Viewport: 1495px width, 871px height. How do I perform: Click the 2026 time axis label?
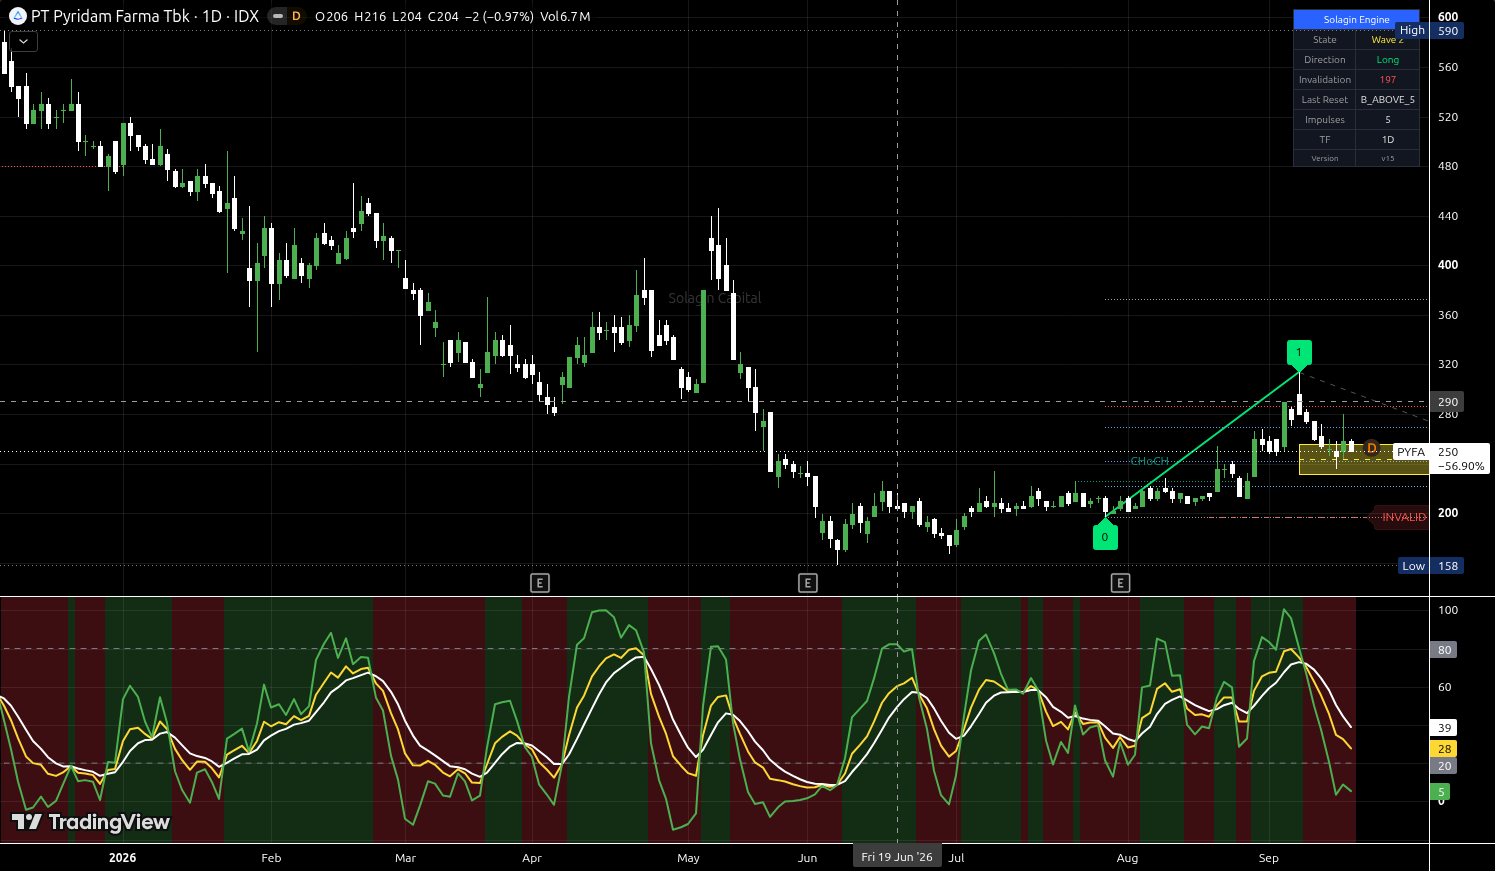click(122, 858)
